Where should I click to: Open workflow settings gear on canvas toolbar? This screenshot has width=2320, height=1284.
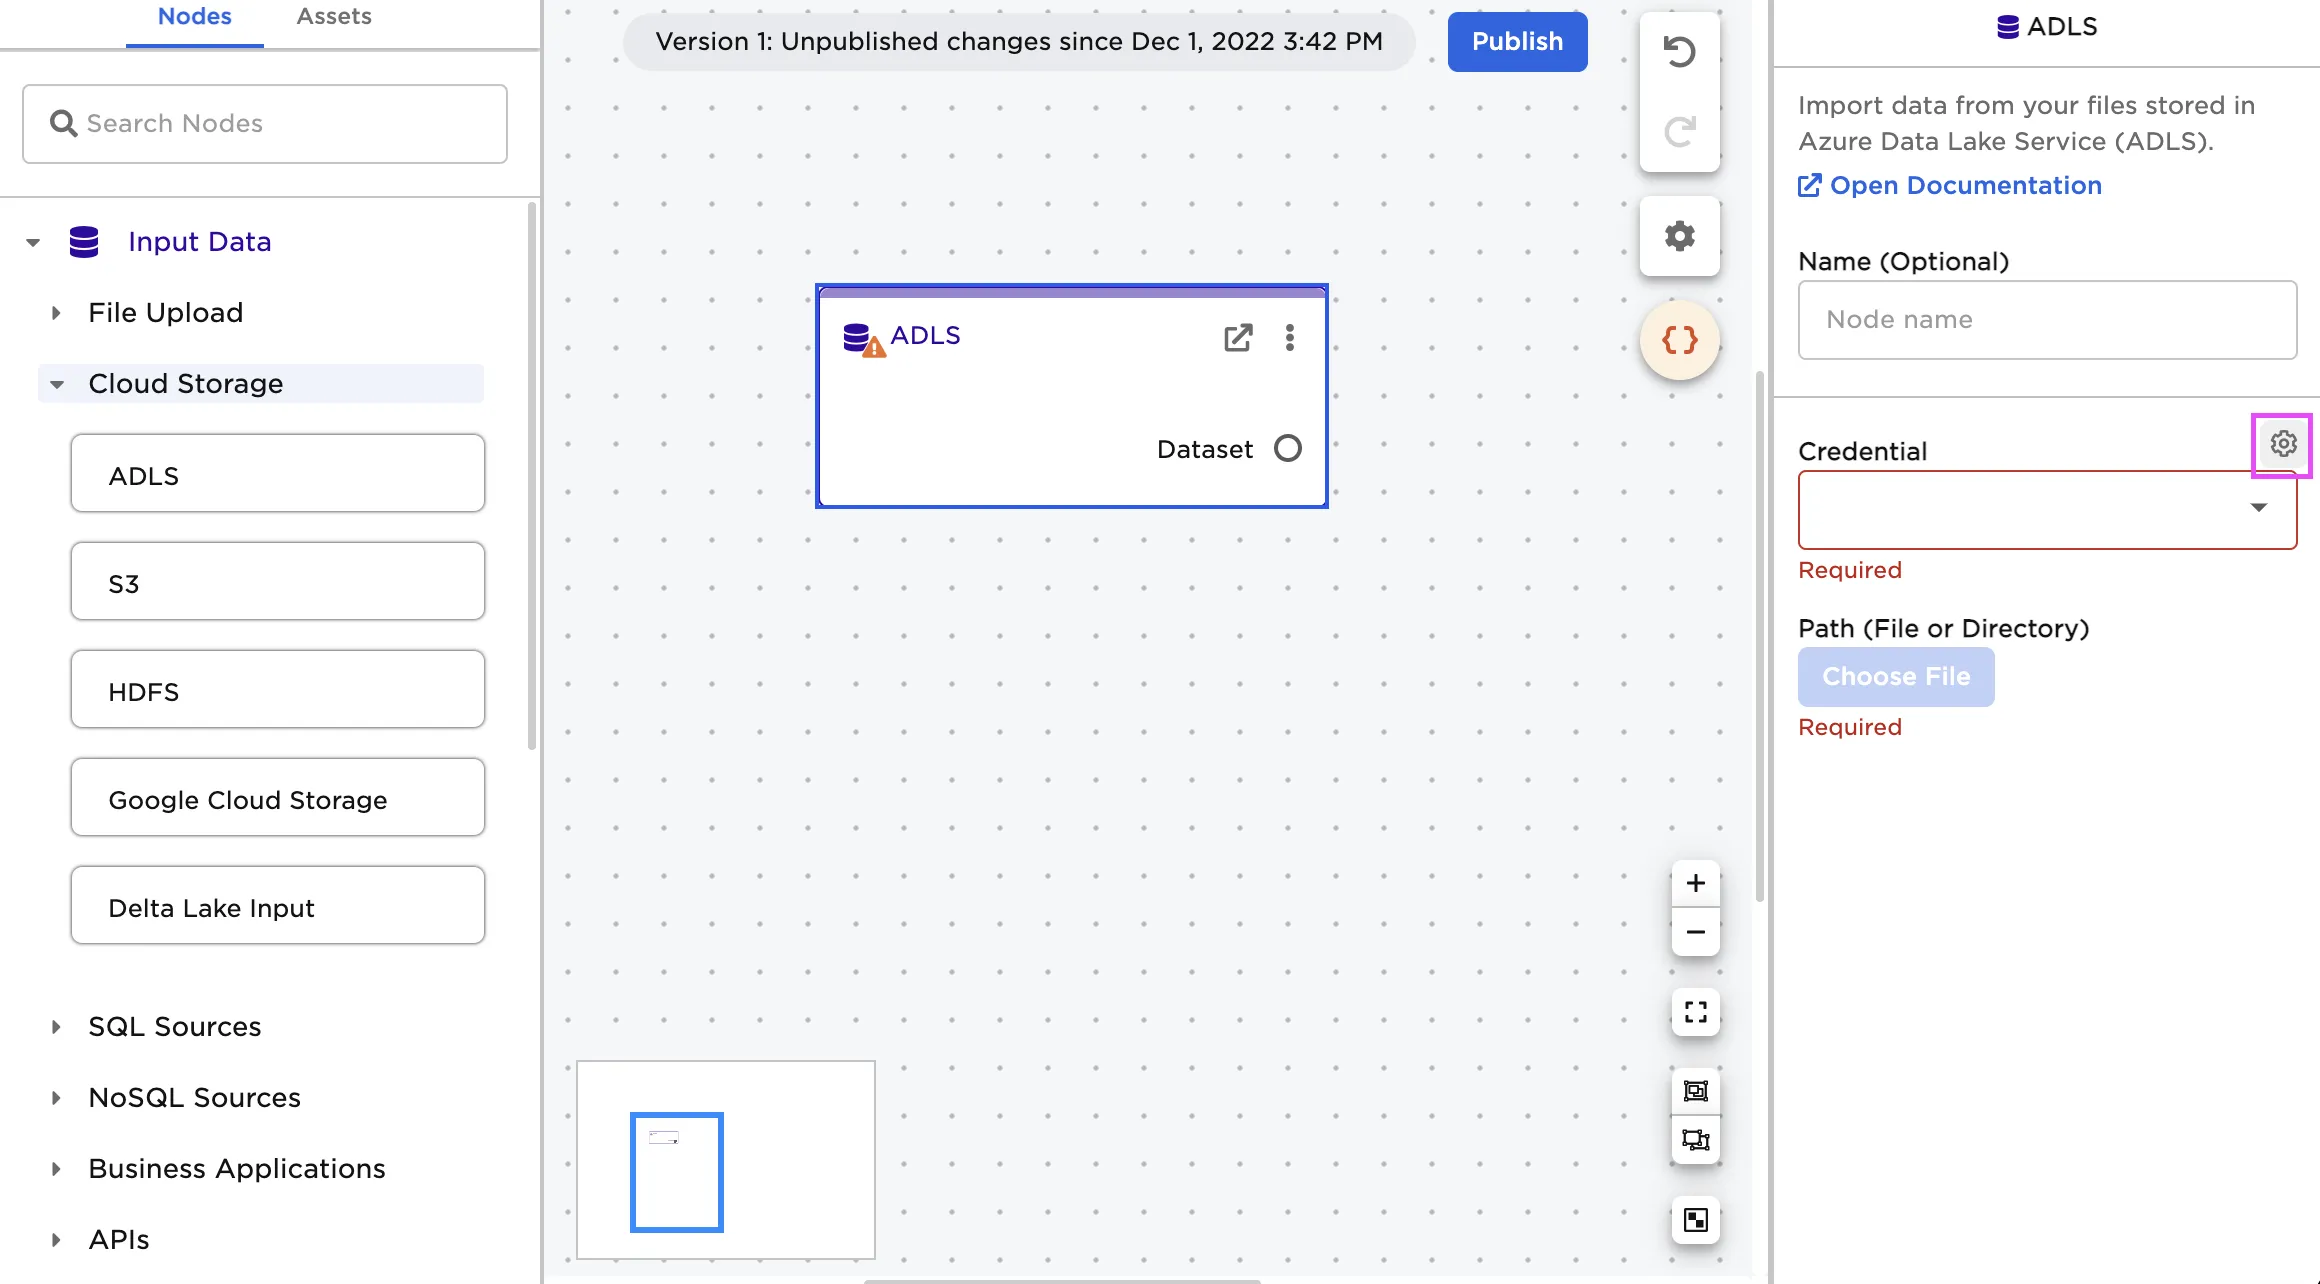point(1679,236)
